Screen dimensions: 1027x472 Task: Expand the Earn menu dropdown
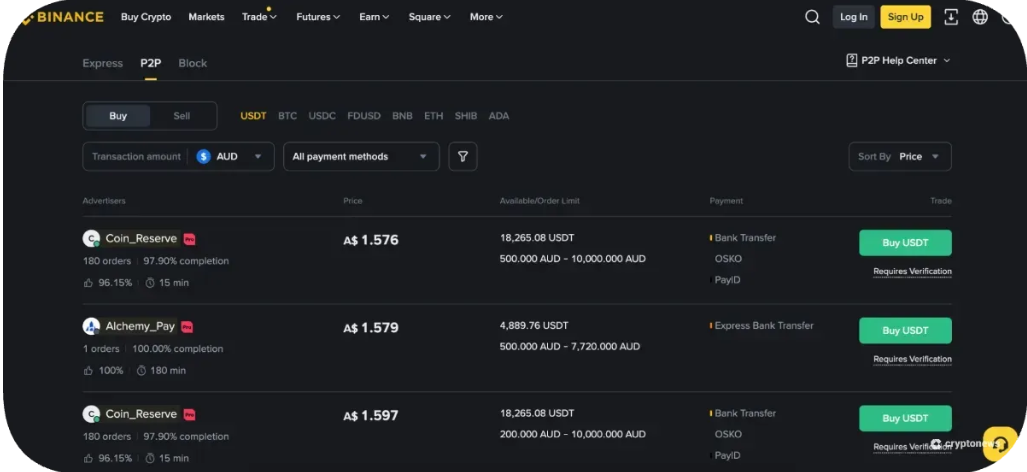tap(375, 17)
